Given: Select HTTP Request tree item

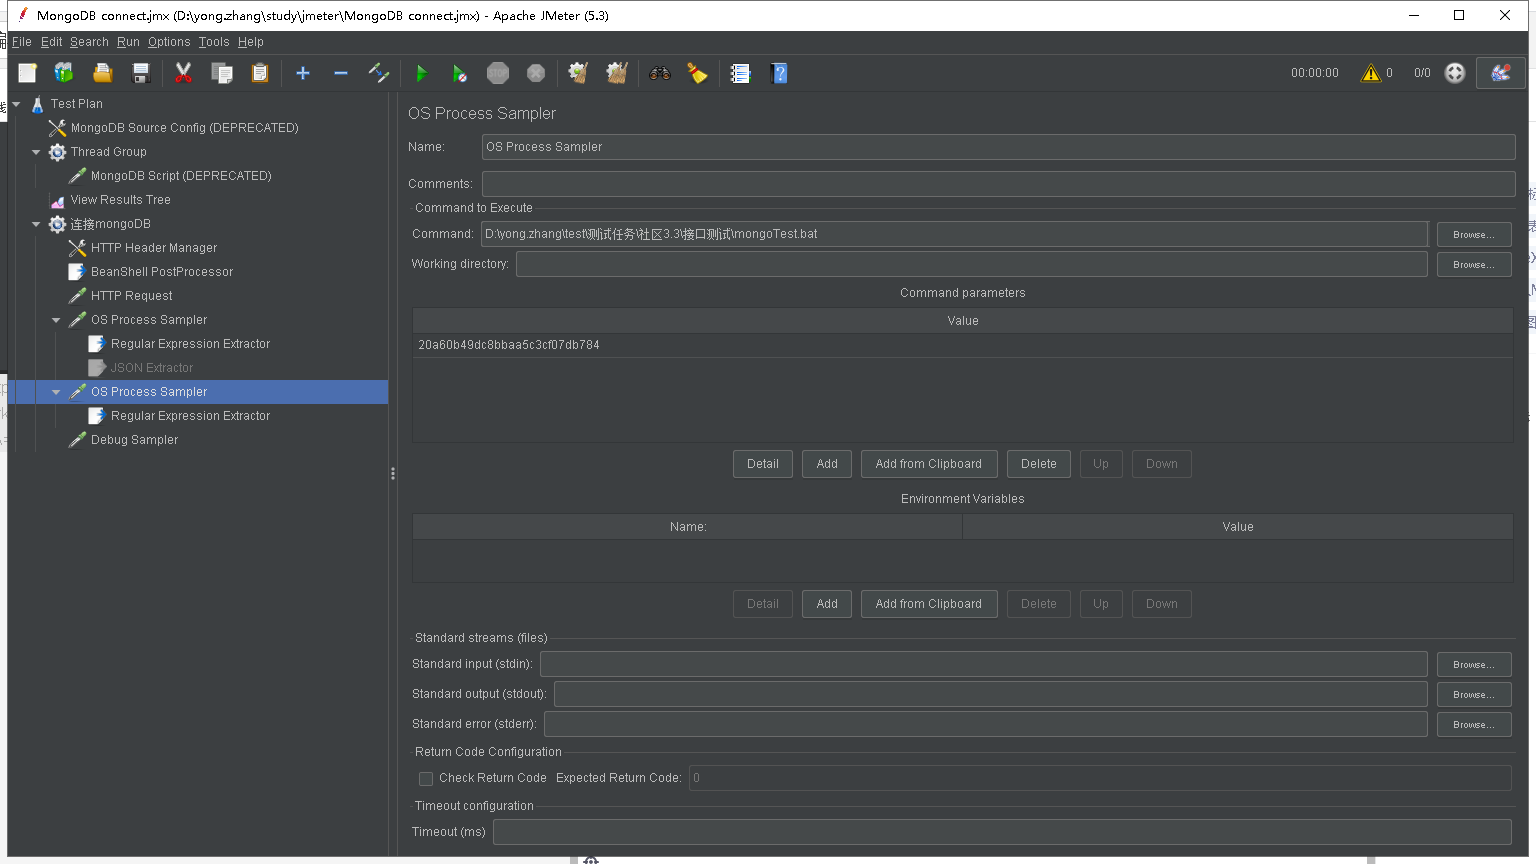Looking at the screenshot, I should click(x=131, y=296).
